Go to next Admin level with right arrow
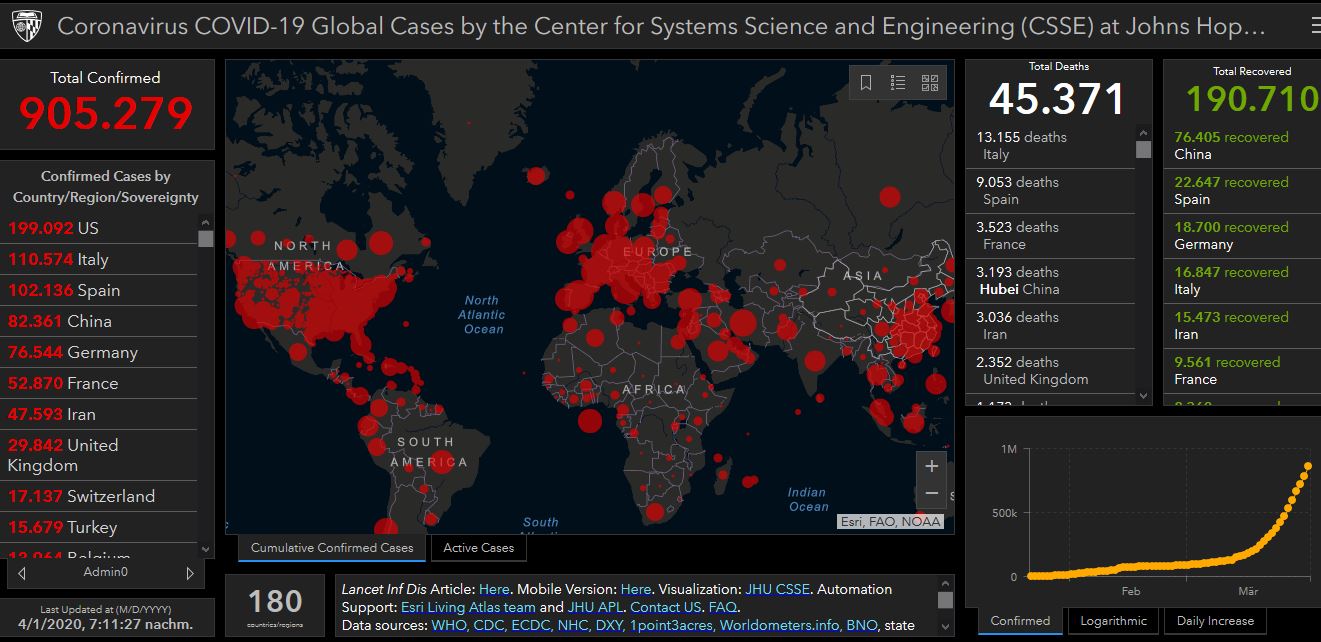Image resolution: width=1321 pixels, height=642 pixels. click(190, 573)
